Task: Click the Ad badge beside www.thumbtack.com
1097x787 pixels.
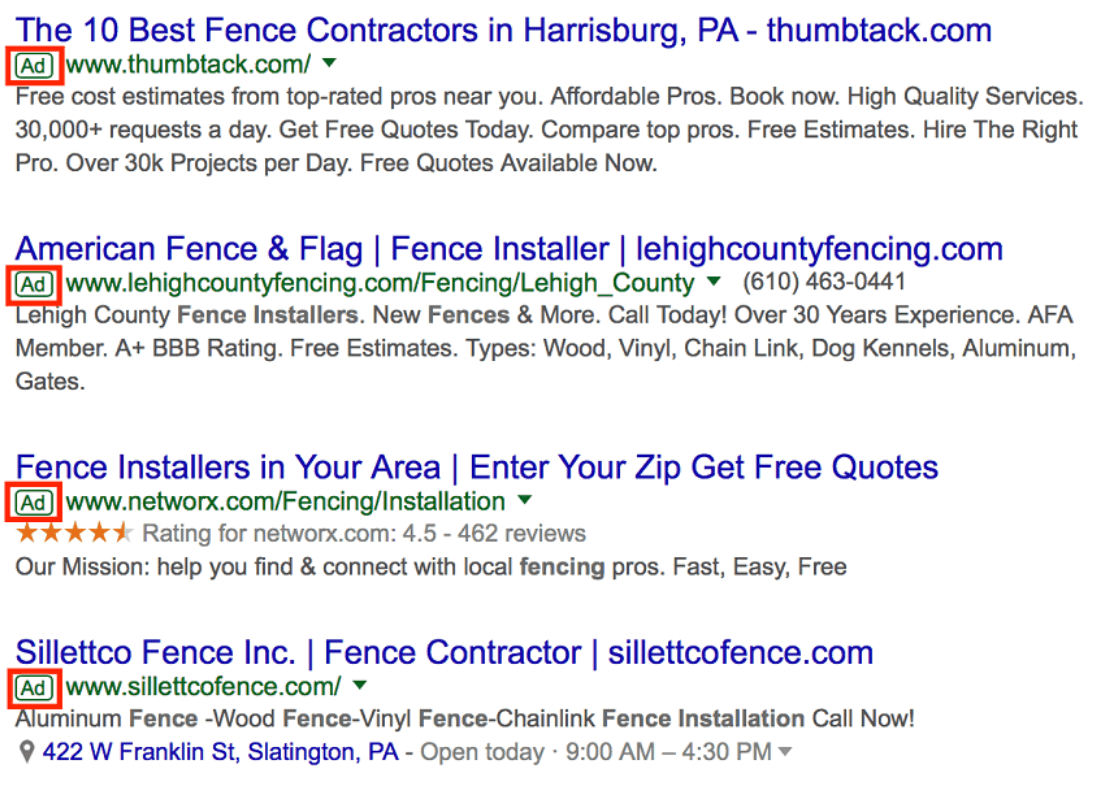Action: (33, 66)
